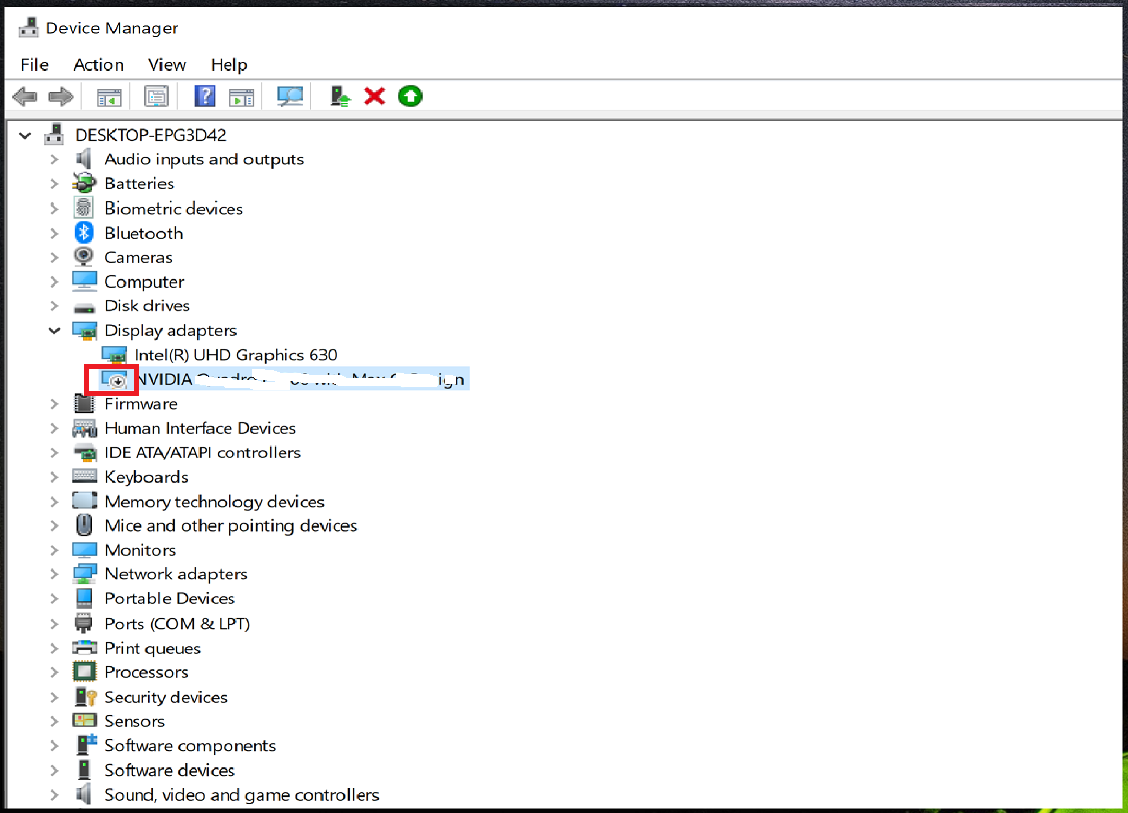Click the Show/Hide console tree icon
The image size is (1128, 813).
click(x=108, y=96)
